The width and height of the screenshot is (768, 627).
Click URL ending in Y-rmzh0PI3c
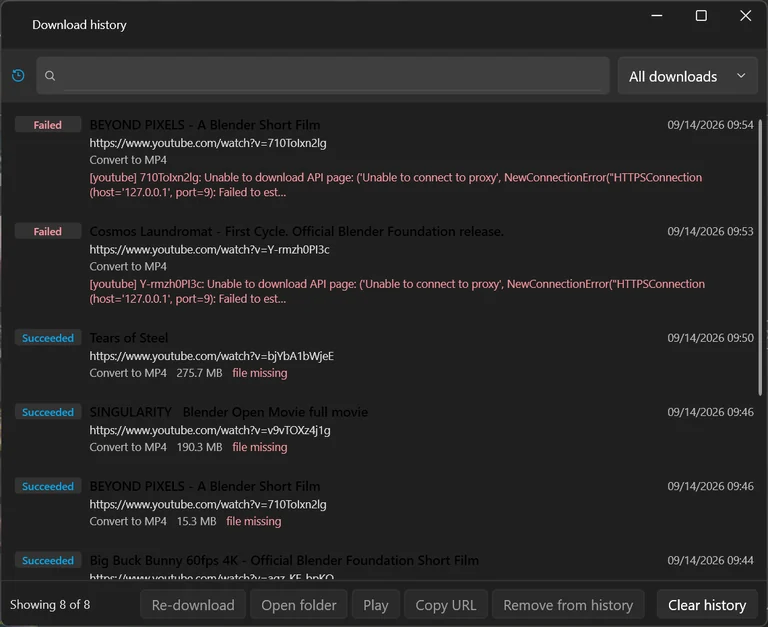[x=209, y=249]
